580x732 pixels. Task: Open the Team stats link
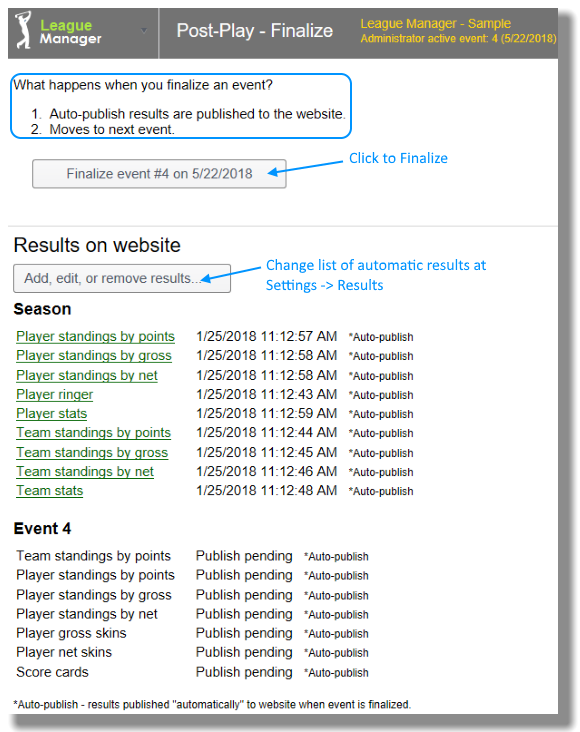pyautogui.click(x=50, y=491)
